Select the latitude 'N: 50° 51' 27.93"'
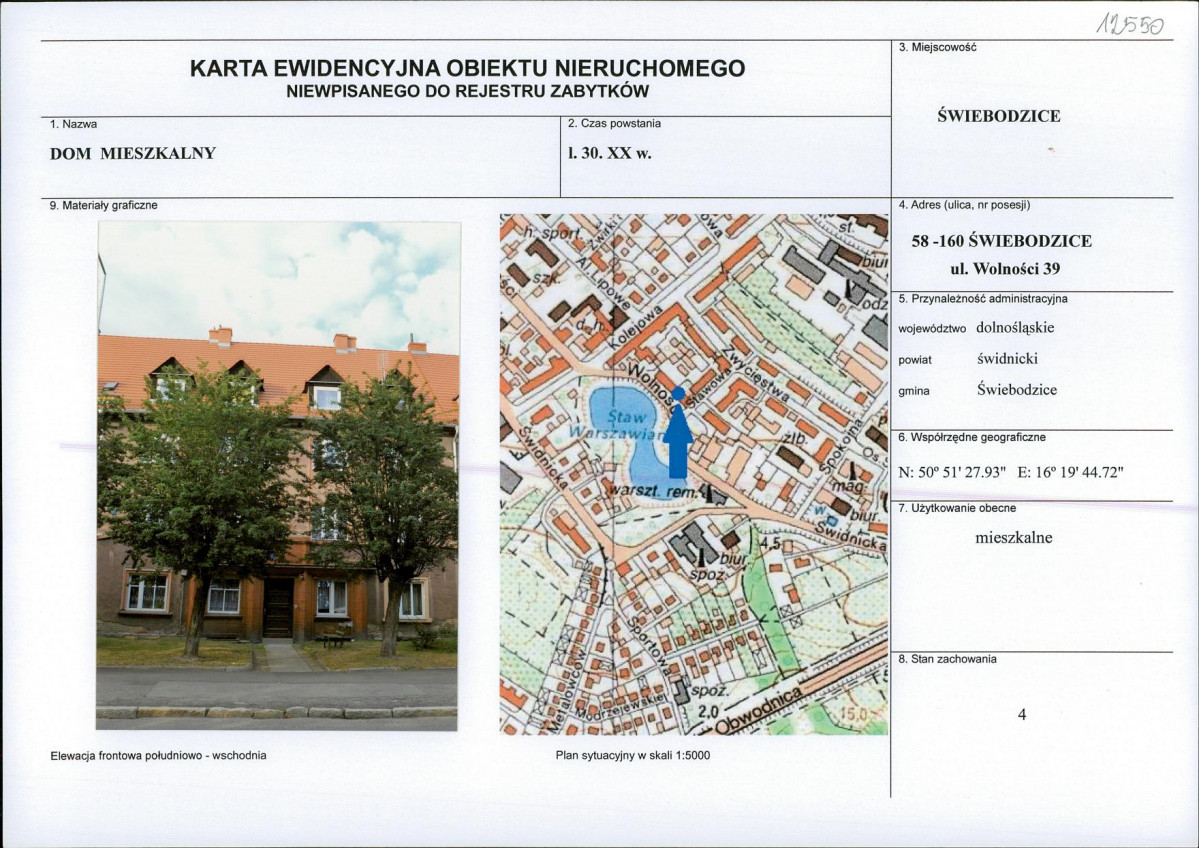The height and width of the screenshot is (848, 1199). point(952,473)
